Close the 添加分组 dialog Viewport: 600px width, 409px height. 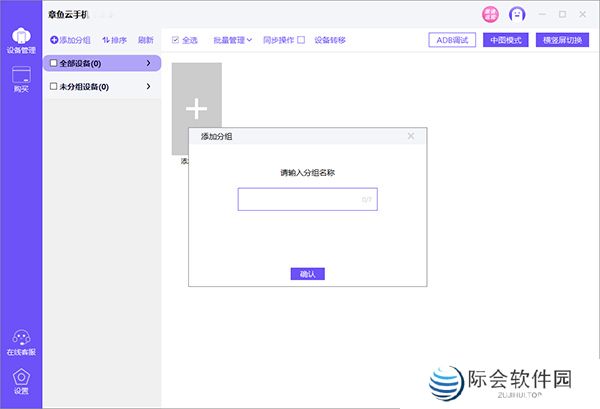(x=411, y=136)
